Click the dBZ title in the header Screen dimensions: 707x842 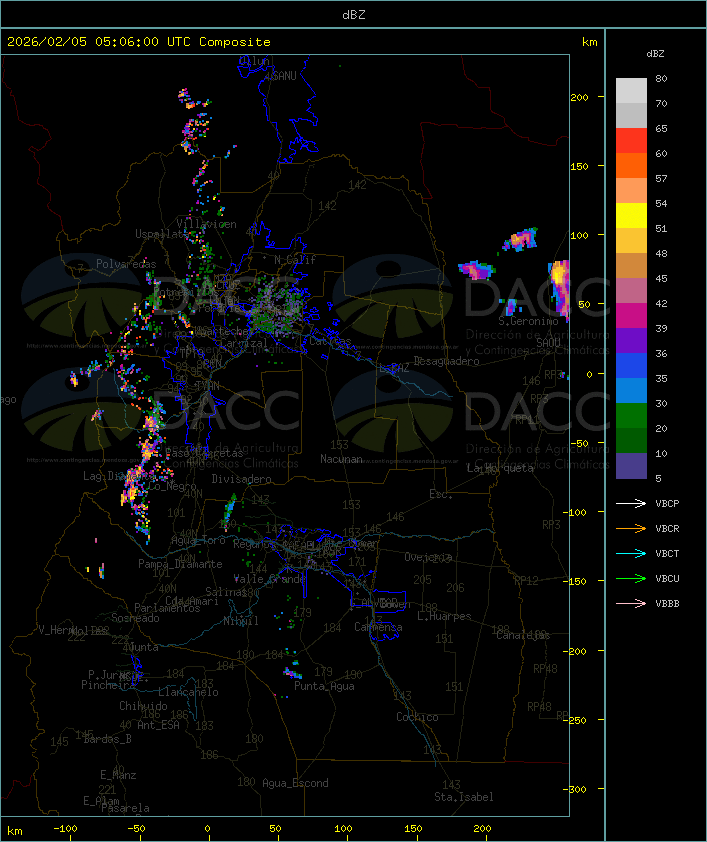coord(354,14)
